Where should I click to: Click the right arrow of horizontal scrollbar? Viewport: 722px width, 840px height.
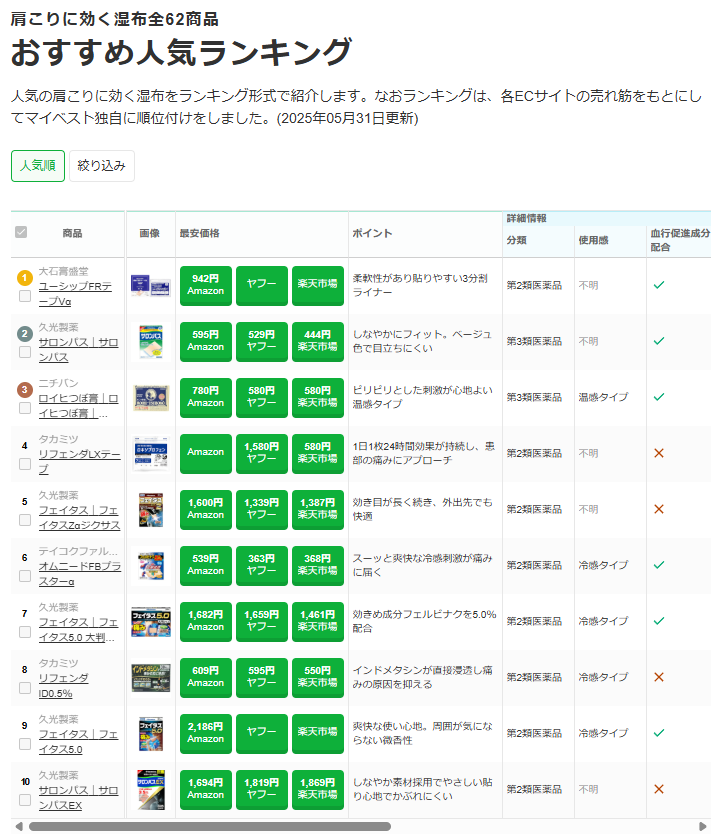[704, 827]
